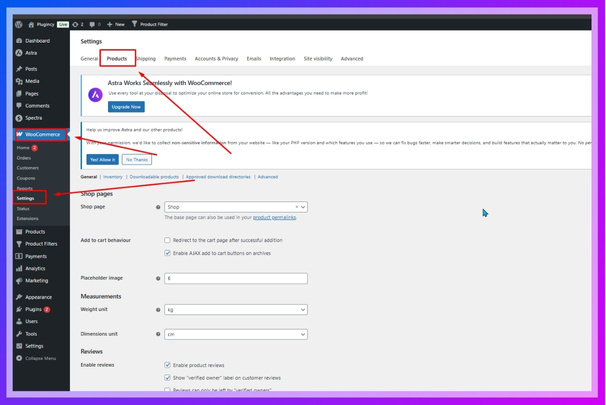Click the Marketing megaphone icon
Viewport: 606px width, 405px height.
click(x=19, y=281)
